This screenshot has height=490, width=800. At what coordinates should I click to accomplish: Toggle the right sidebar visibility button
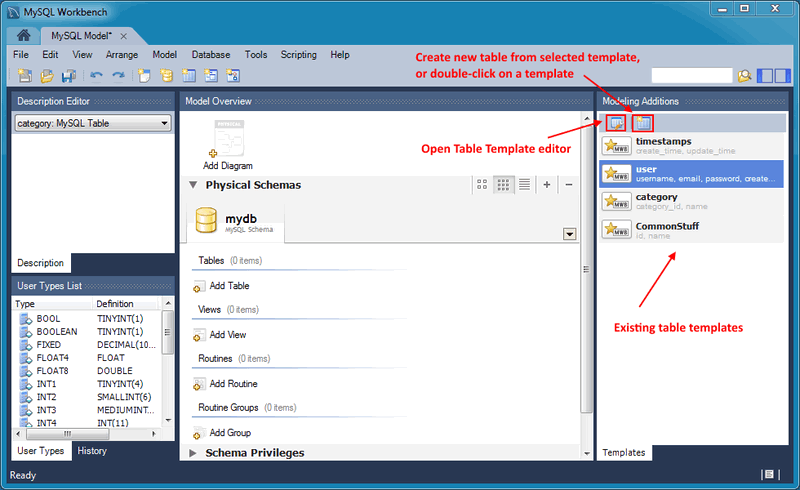click(782, 76)
